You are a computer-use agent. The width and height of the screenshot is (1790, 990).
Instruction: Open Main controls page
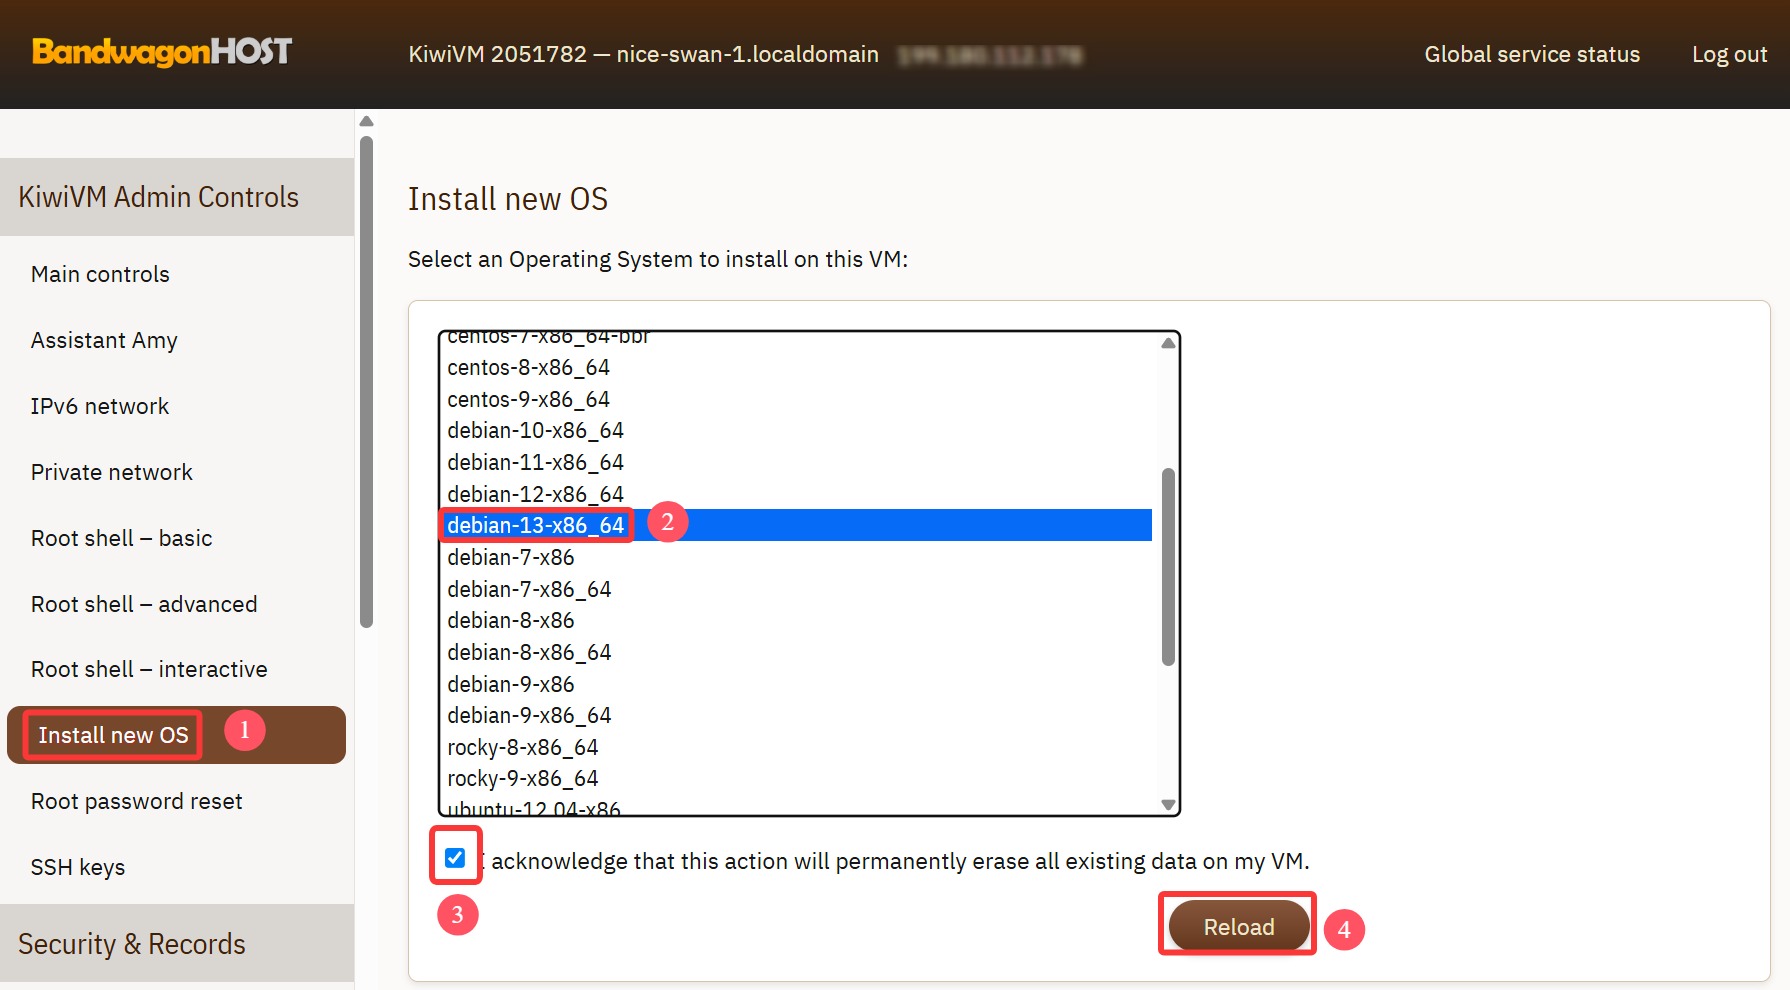[x=100, y=274]
